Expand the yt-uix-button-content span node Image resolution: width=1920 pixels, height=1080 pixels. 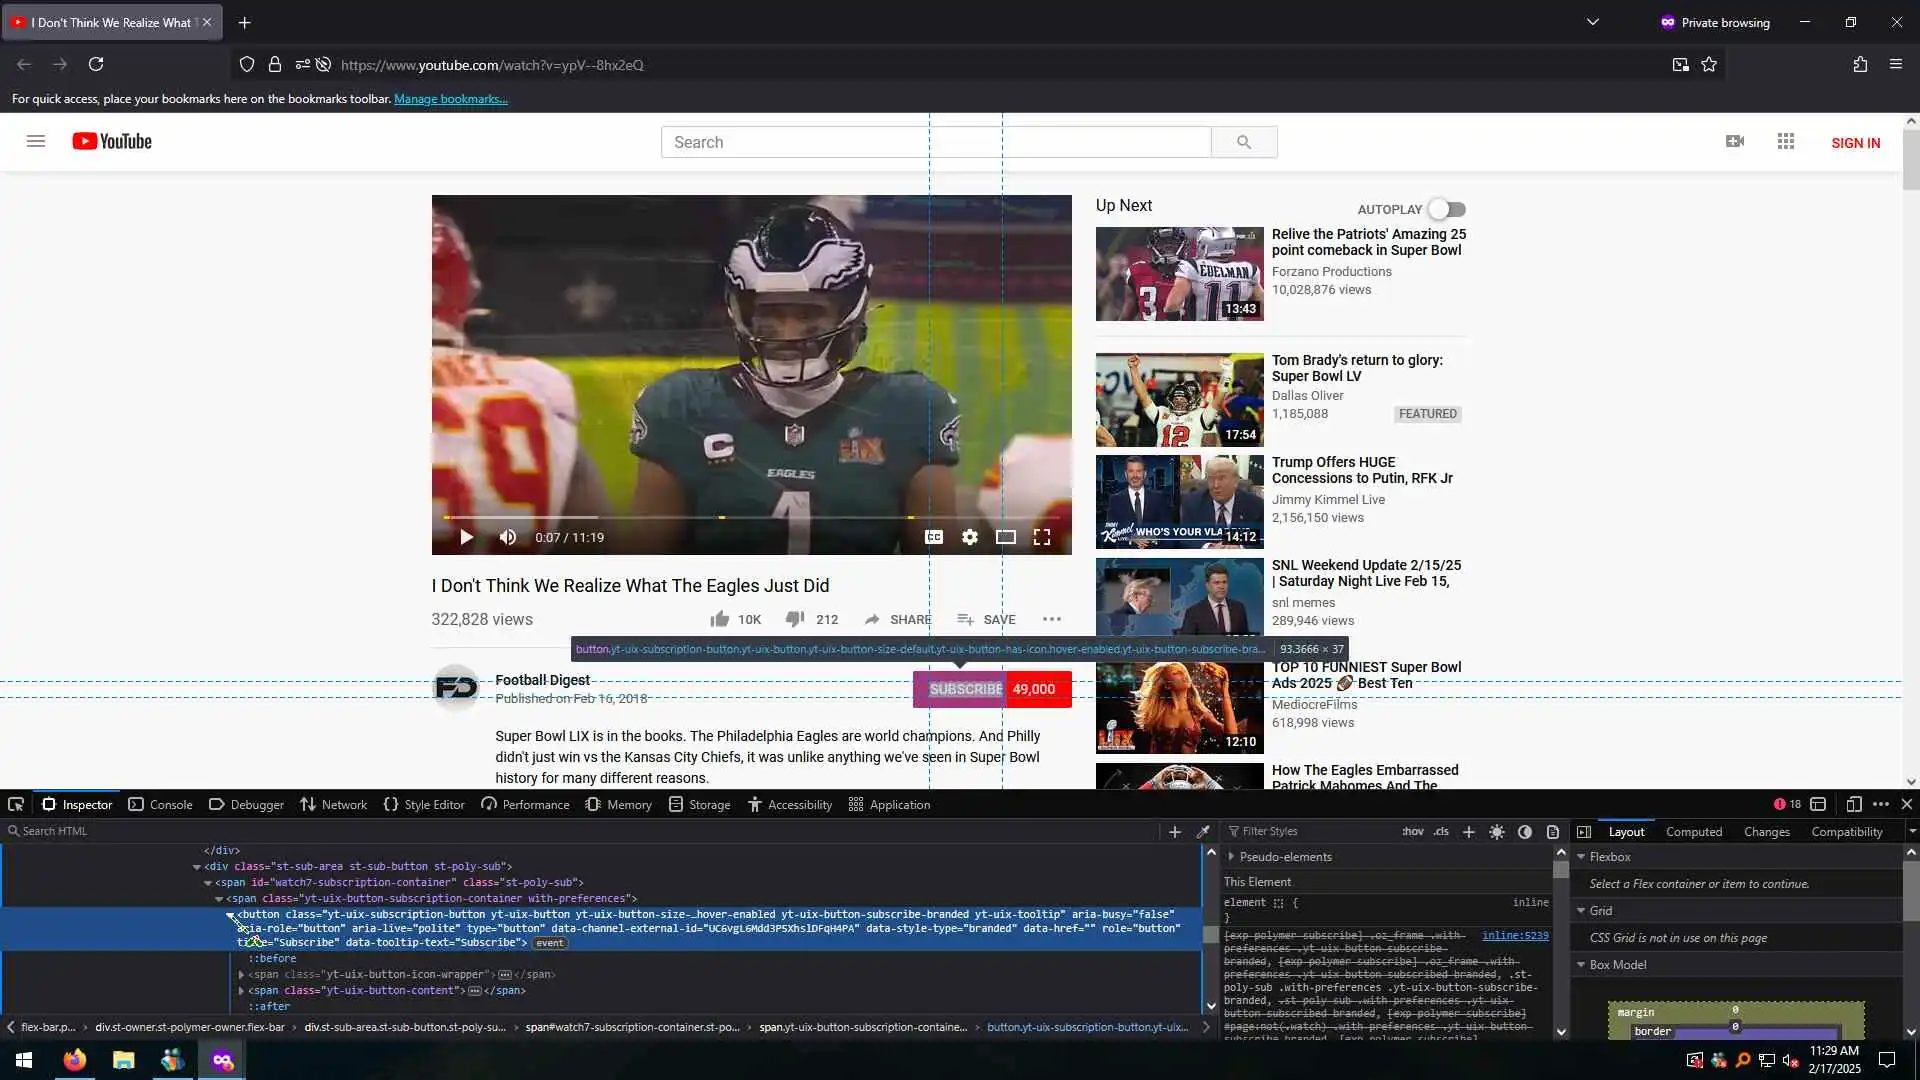241,990
